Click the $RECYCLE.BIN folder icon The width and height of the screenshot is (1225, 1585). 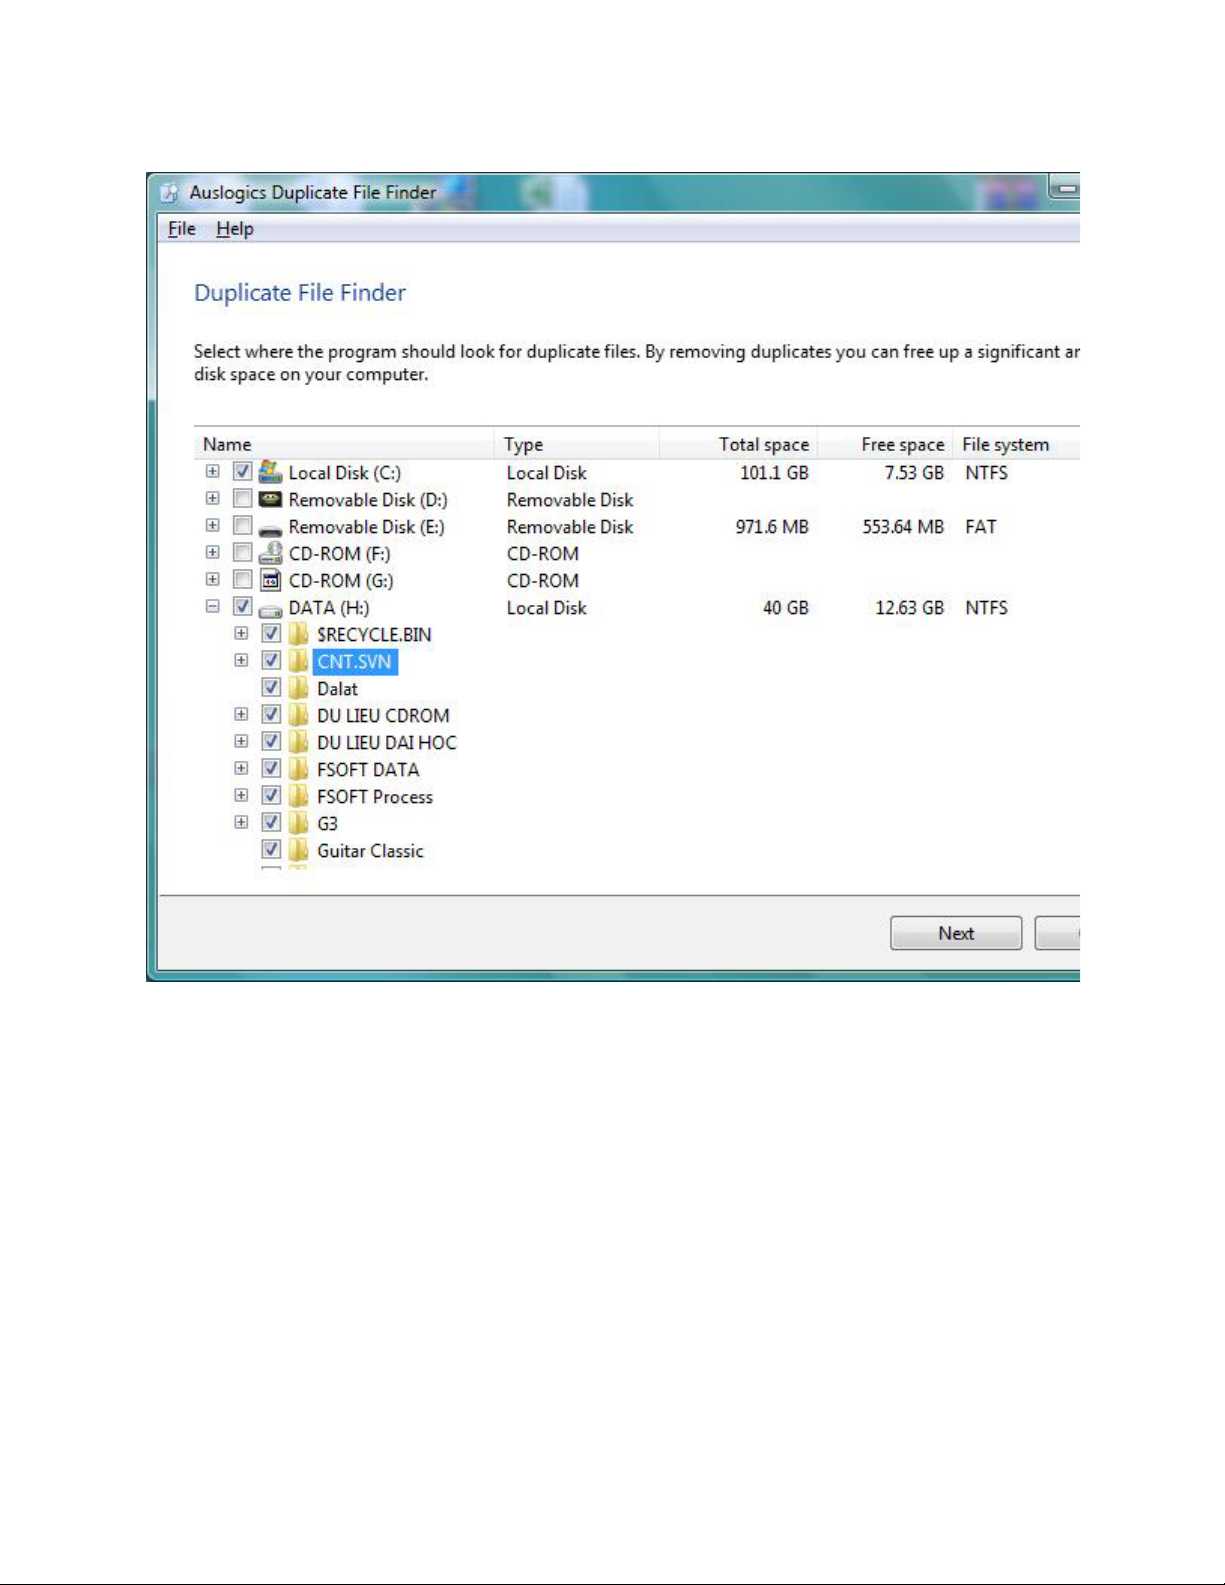298,634
